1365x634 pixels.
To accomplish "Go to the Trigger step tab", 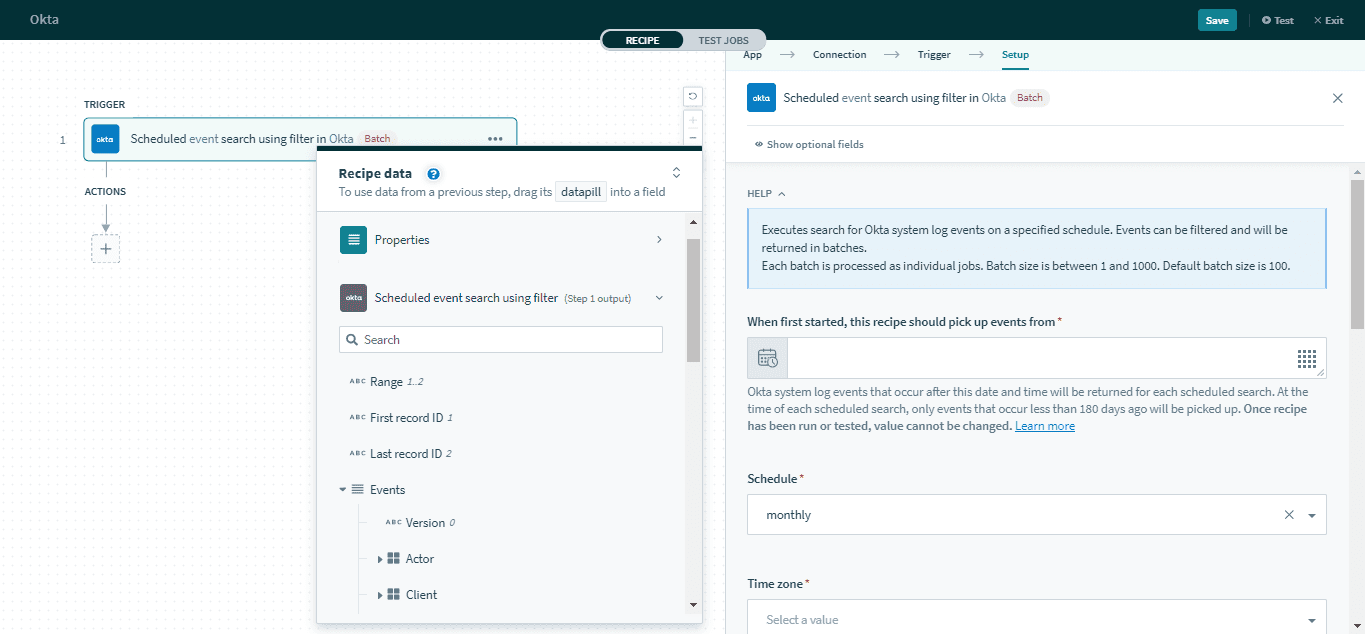I will [x=934, y=55].
